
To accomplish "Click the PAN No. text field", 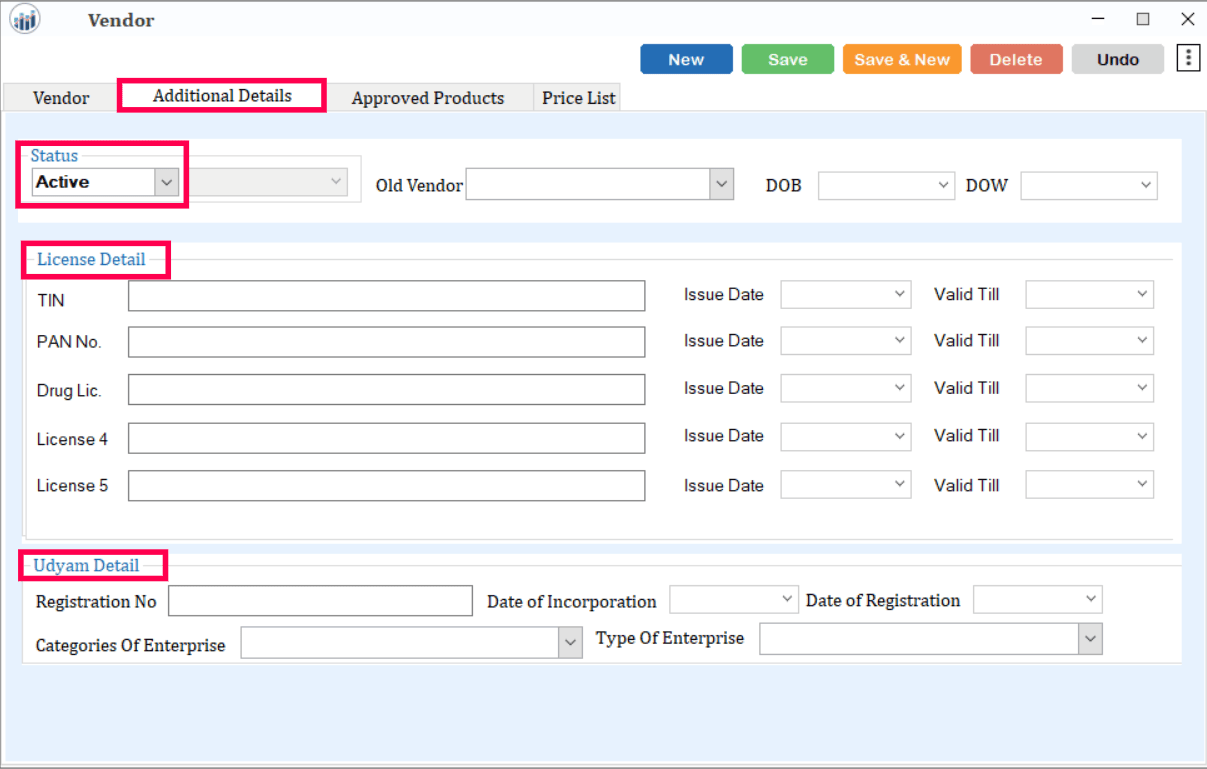I will tap(386, 342).
